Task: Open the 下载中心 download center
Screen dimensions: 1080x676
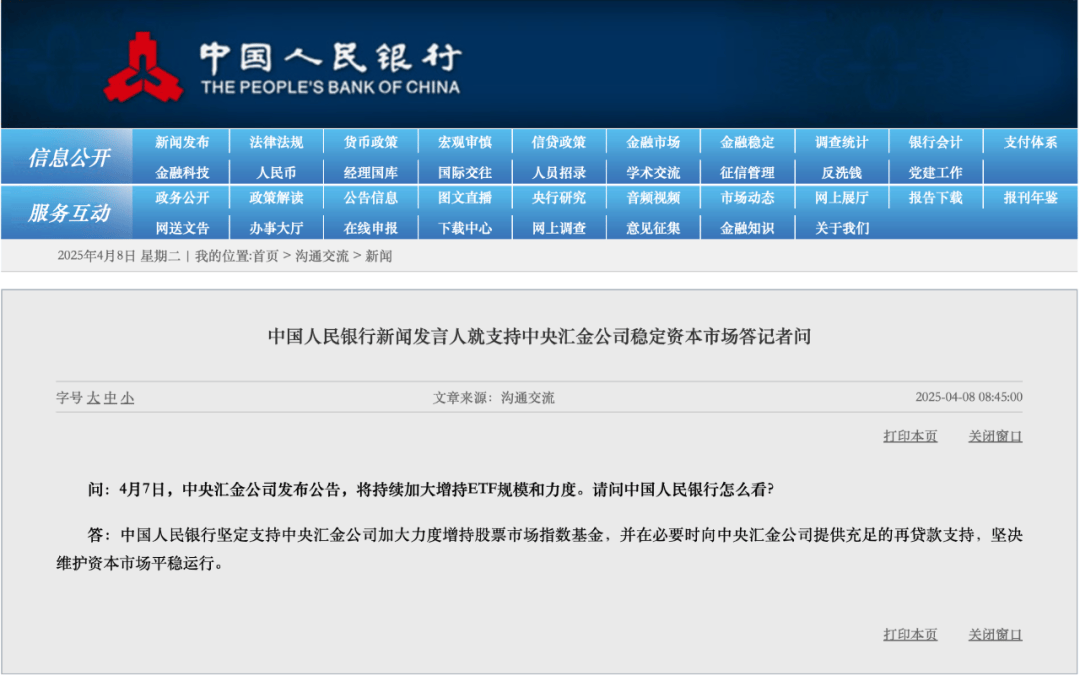Action: coord(464,227)
